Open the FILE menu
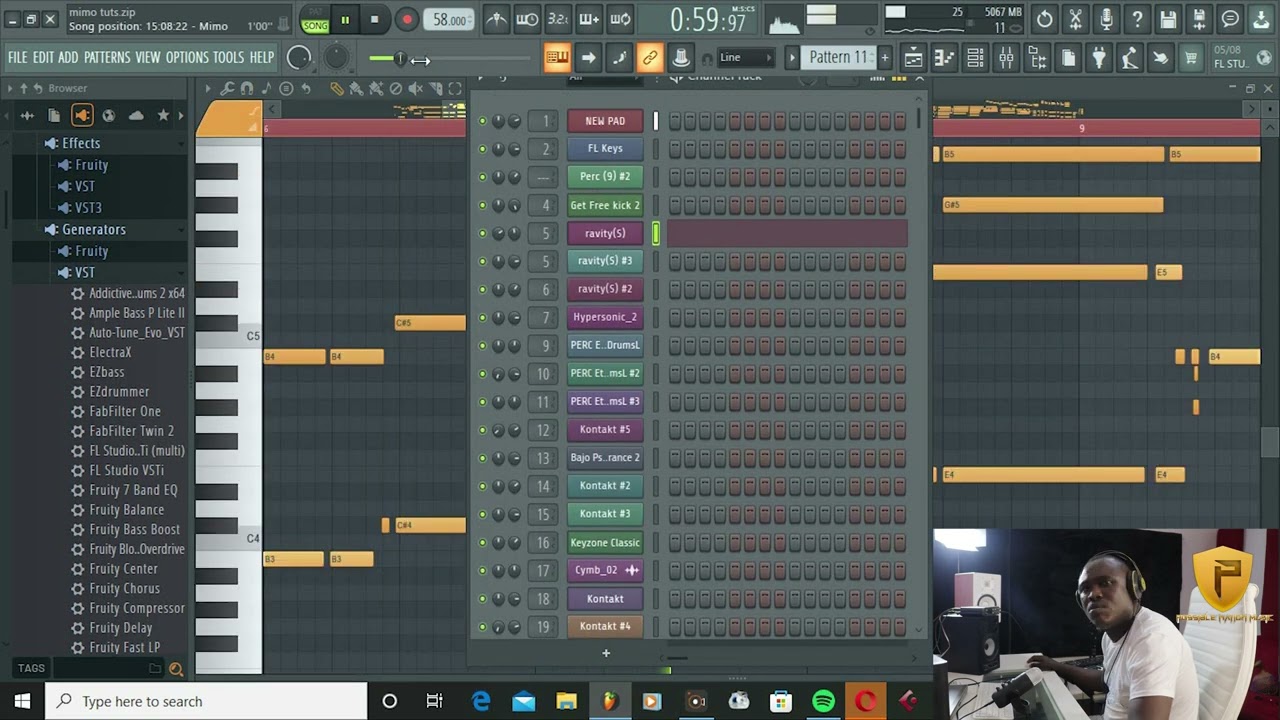Screen dimensions: 1280x720 coord(18,58)
